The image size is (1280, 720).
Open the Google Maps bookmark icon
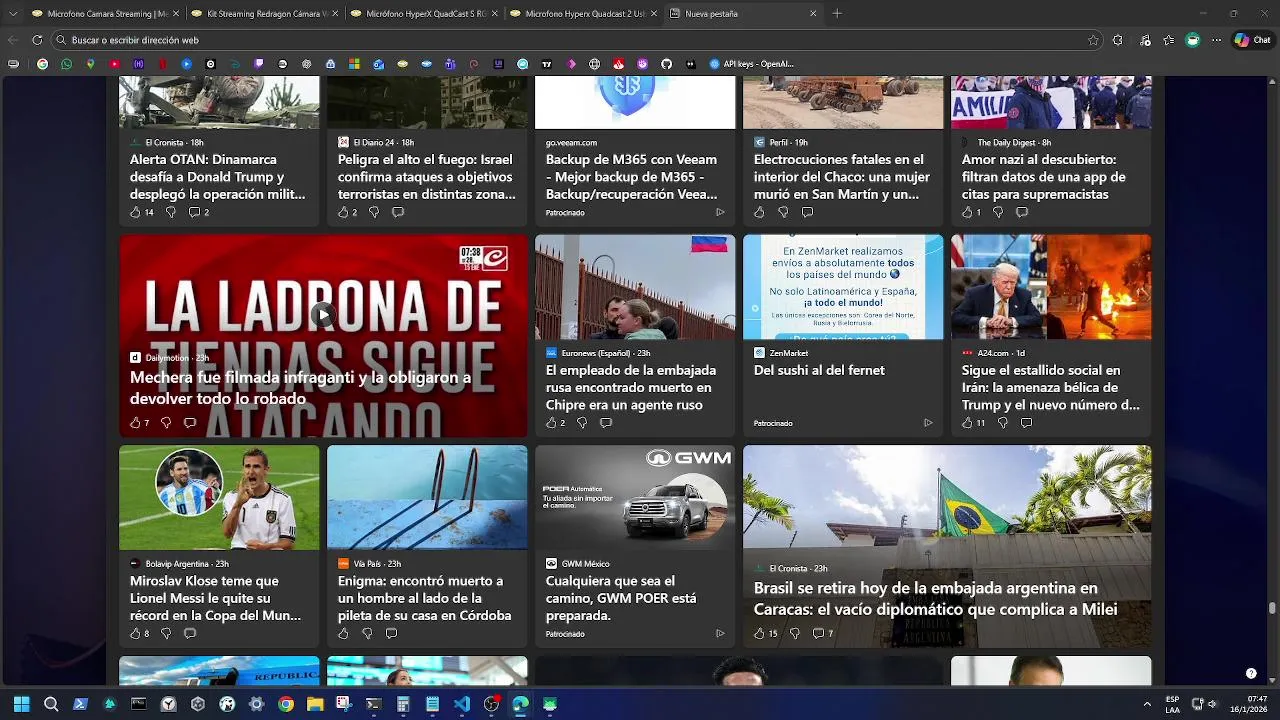point(90,64)
